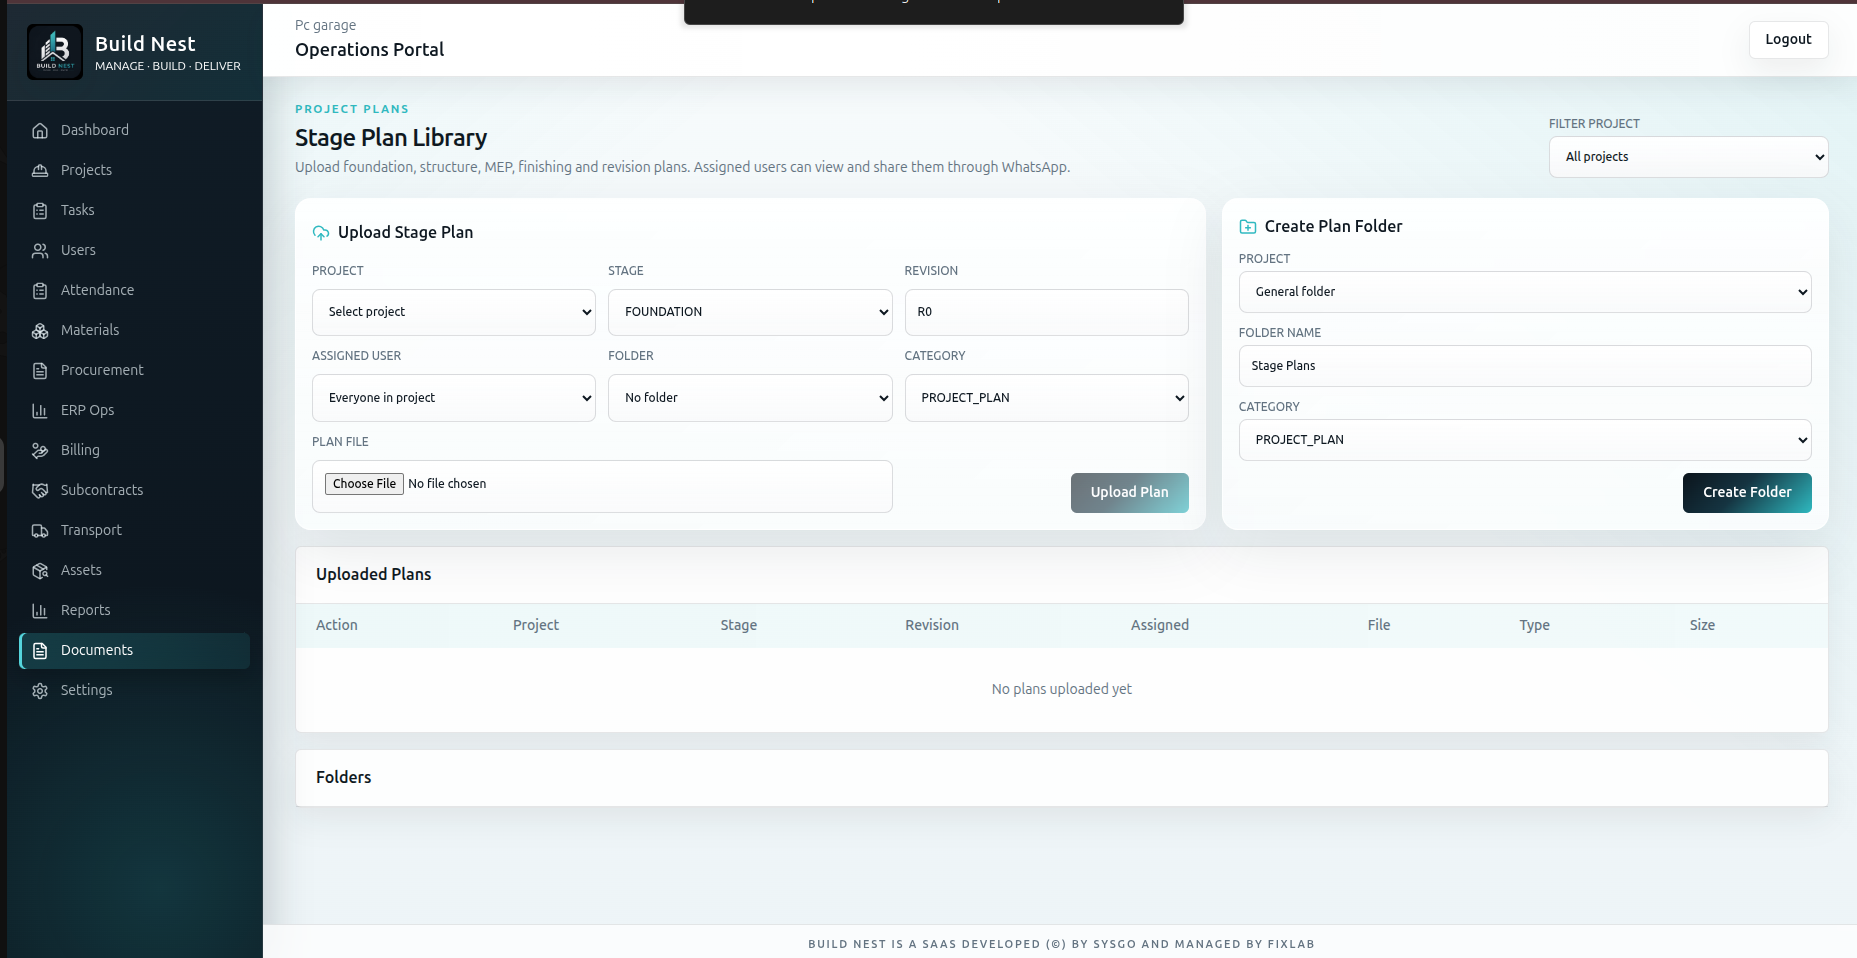Open the Select project dropdown

(x=454, y=312)
